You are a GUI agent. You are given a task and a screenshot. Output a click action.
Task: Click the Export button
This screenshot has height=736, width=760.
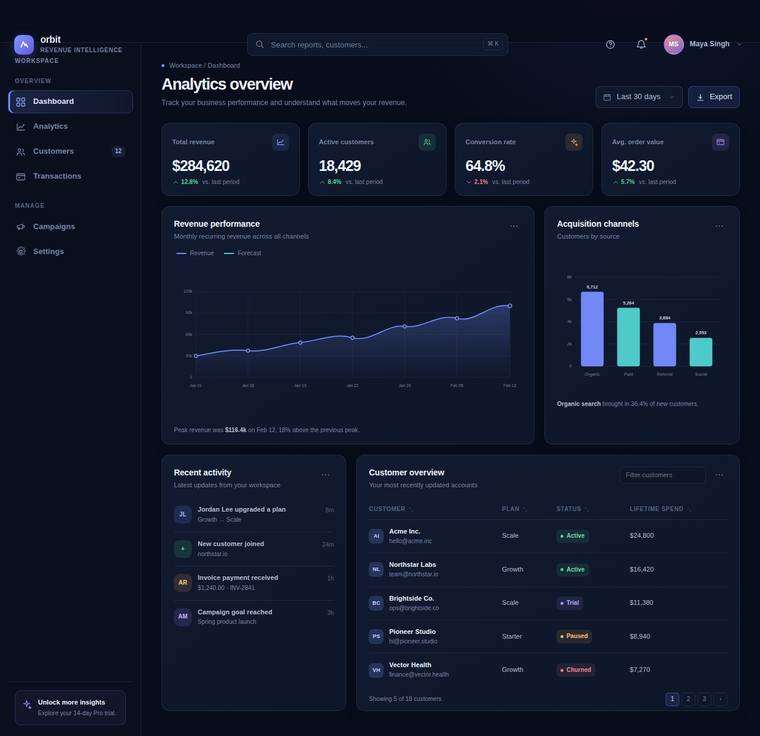pyautogui.click(x=714, y=97)
